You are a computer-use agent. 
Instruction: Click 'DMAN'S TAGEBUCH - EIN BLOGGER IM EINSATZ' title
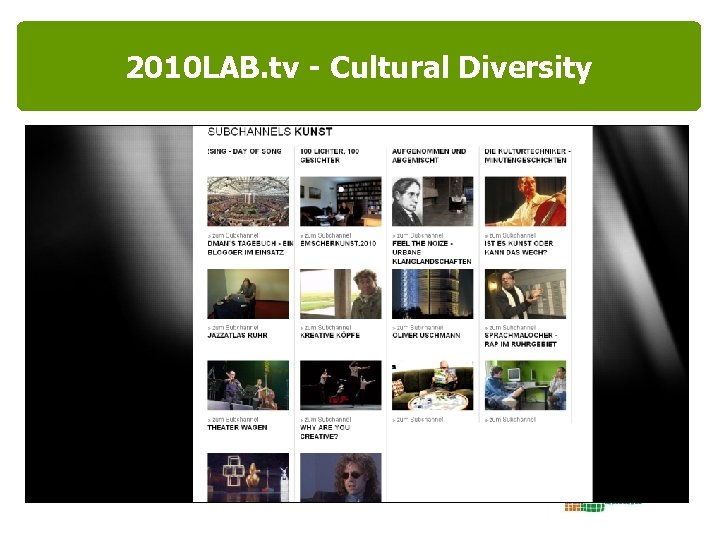point(250,248)
